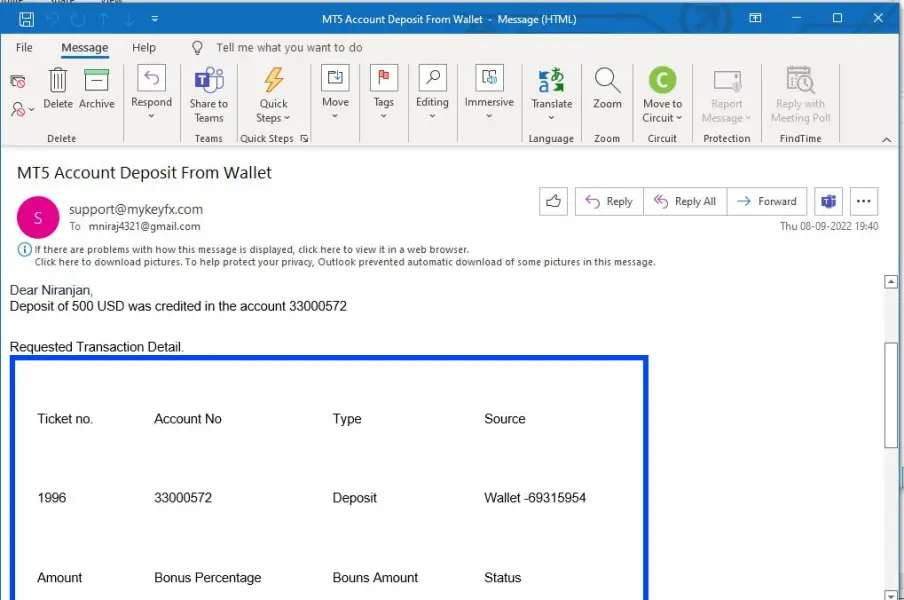Screen dimensions: 904x600
Task: Click the Reply button
Action: (609, 201)
